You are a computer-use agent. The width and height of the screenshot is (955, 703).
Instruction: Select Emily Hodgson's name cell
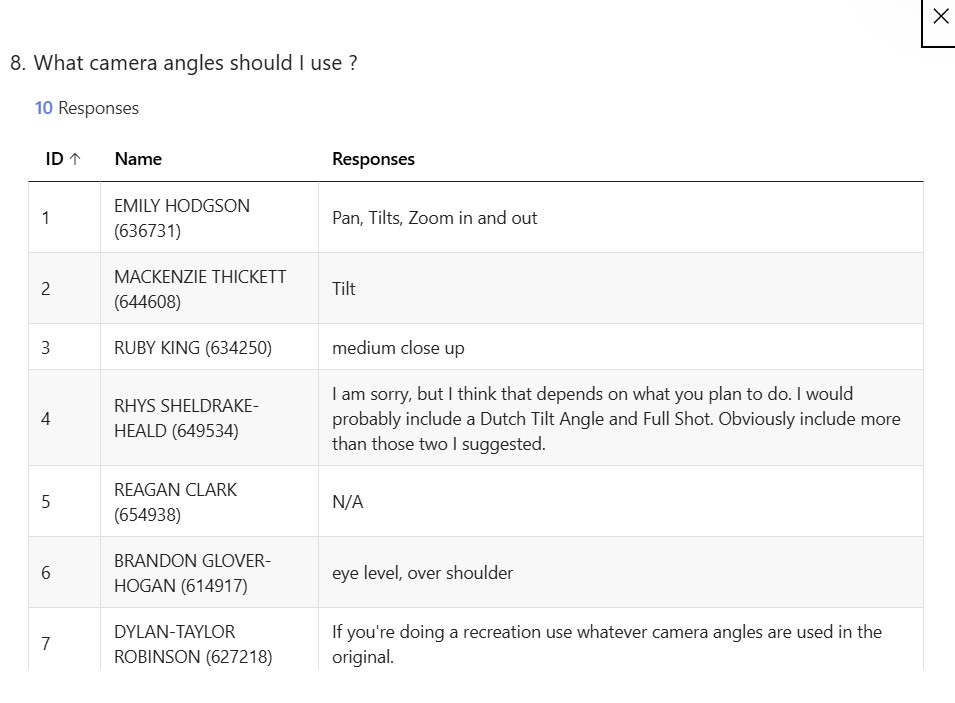(x=182, y=218)
